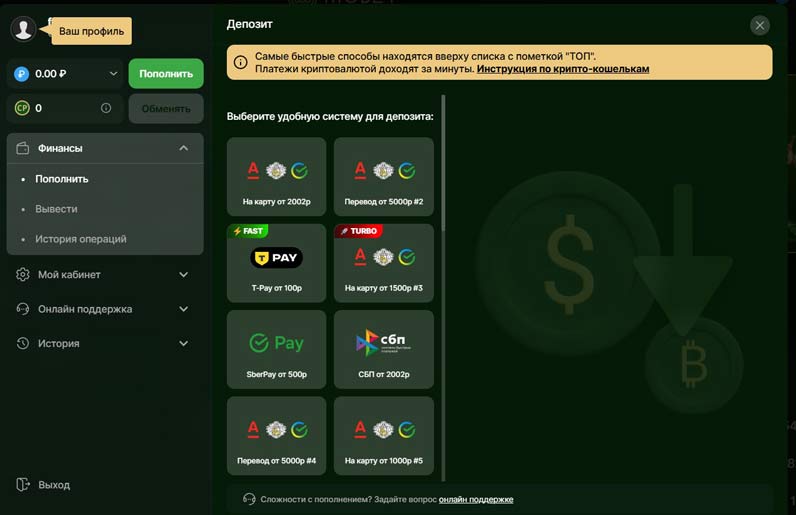Open История операций in the sidebar
The image size is (796, 515).
pyautogui.click(x=80, y=239)
